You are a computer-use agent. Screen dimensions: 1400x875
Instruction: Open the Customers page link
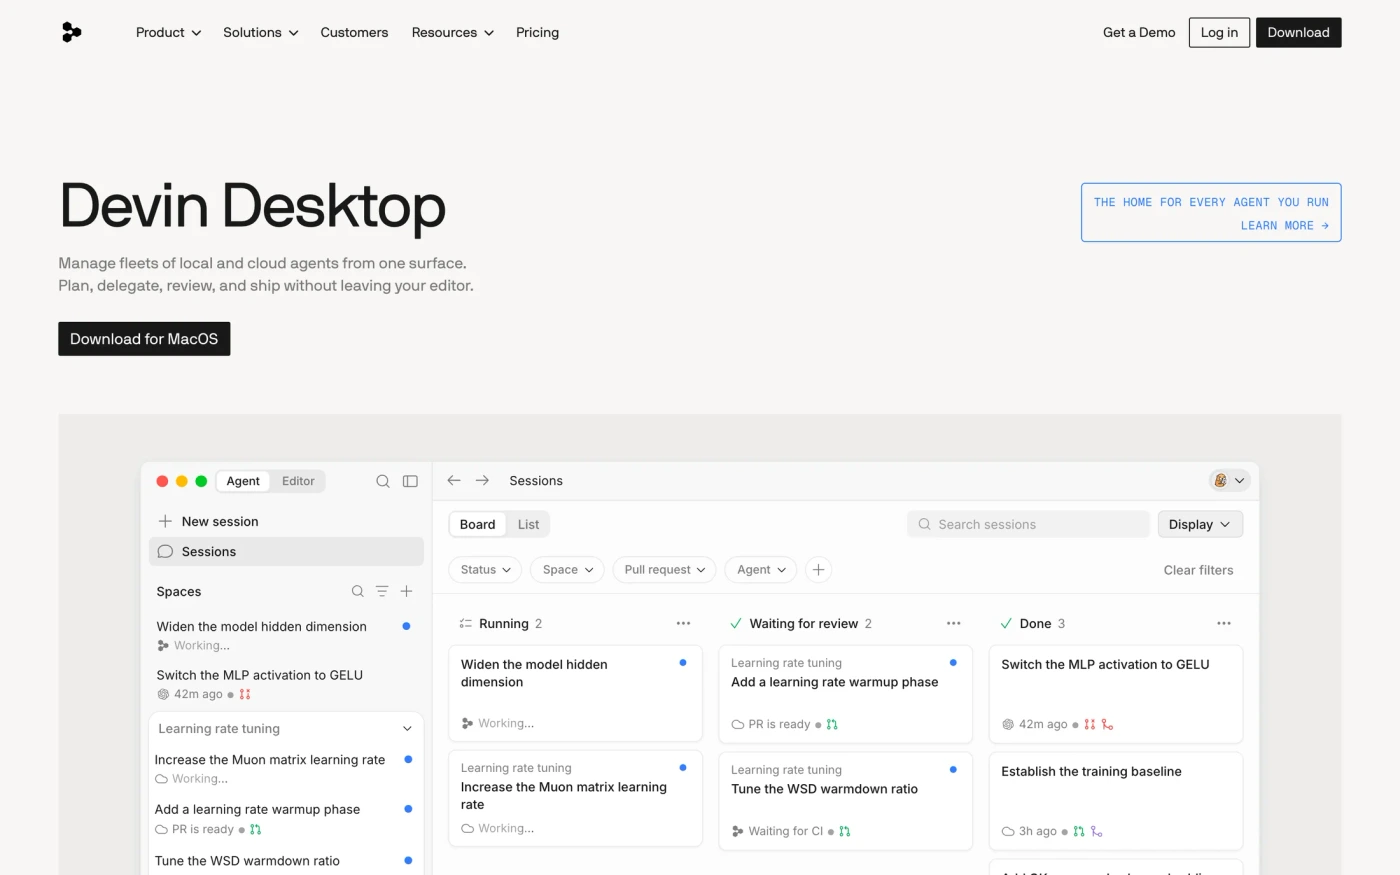[354, 33]
